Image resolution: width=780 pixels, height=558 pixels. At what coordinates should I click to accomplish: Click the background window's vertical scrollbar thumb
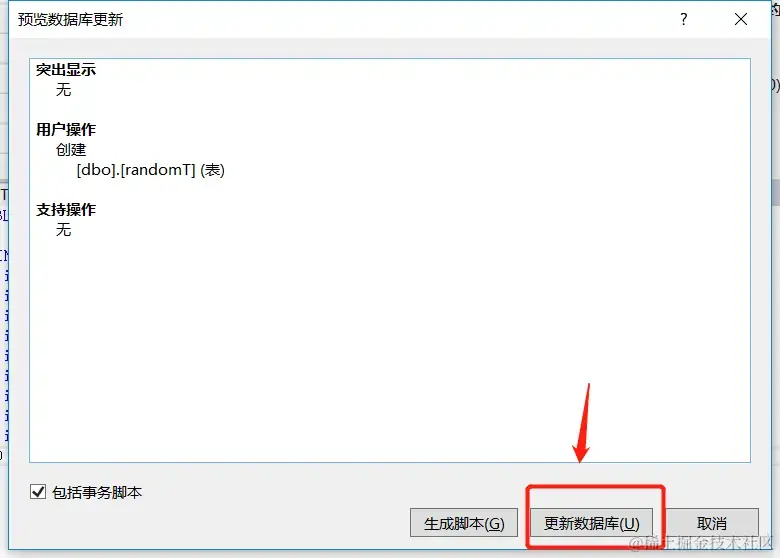coord(776,192)
